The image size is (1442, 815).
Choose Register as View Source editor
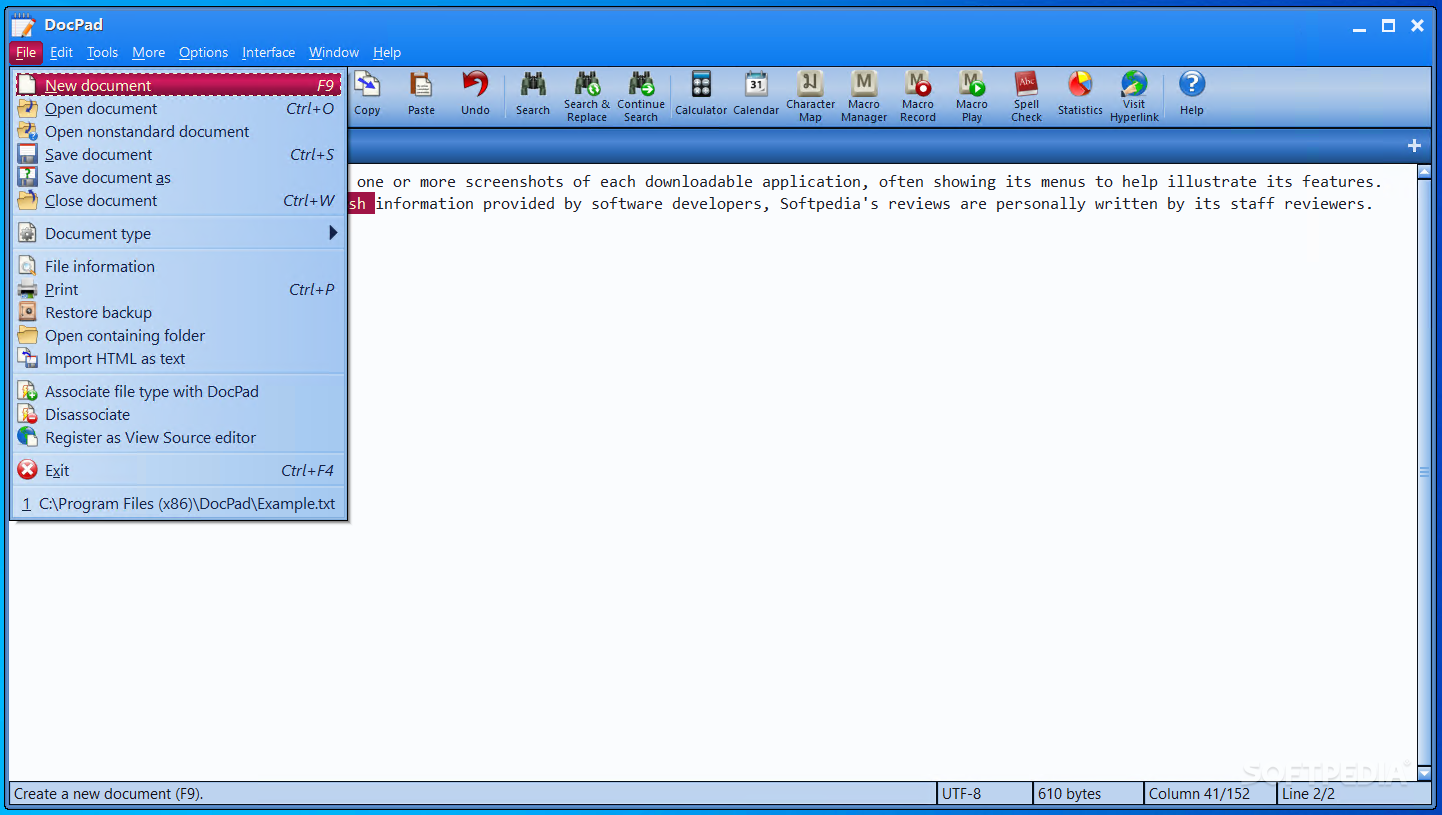point(179,438)
